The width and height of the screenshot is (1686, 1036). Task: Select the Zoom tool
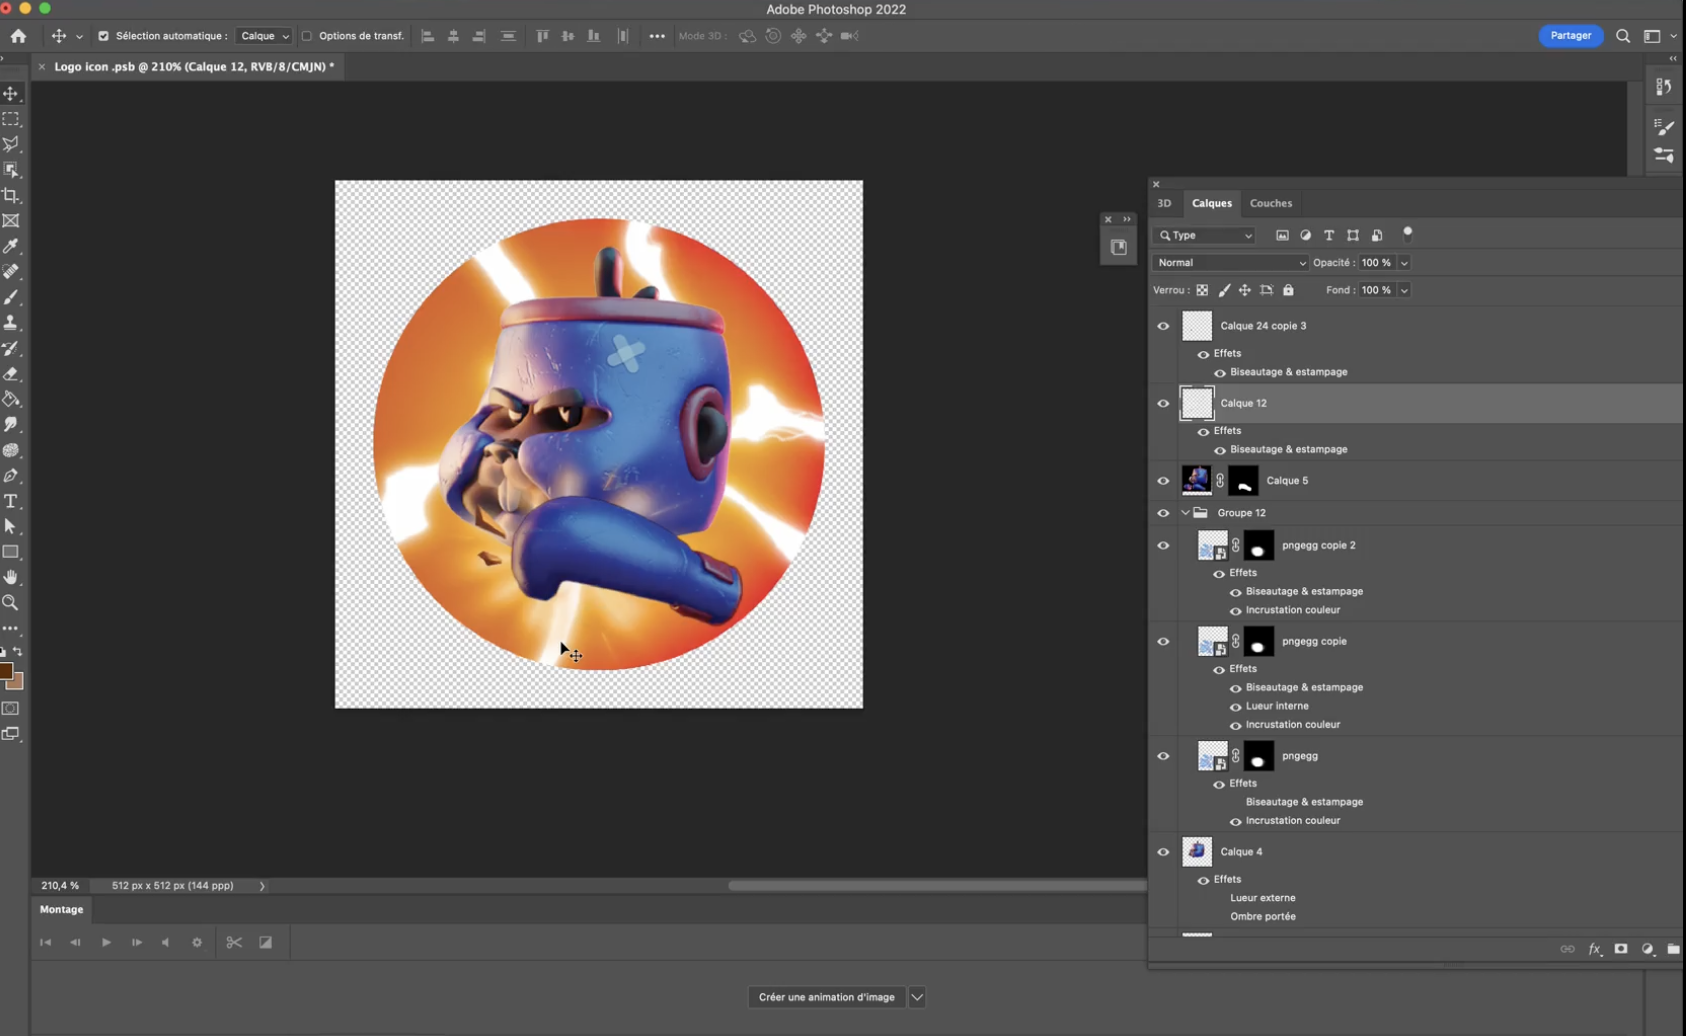click(x=11, y=603)
